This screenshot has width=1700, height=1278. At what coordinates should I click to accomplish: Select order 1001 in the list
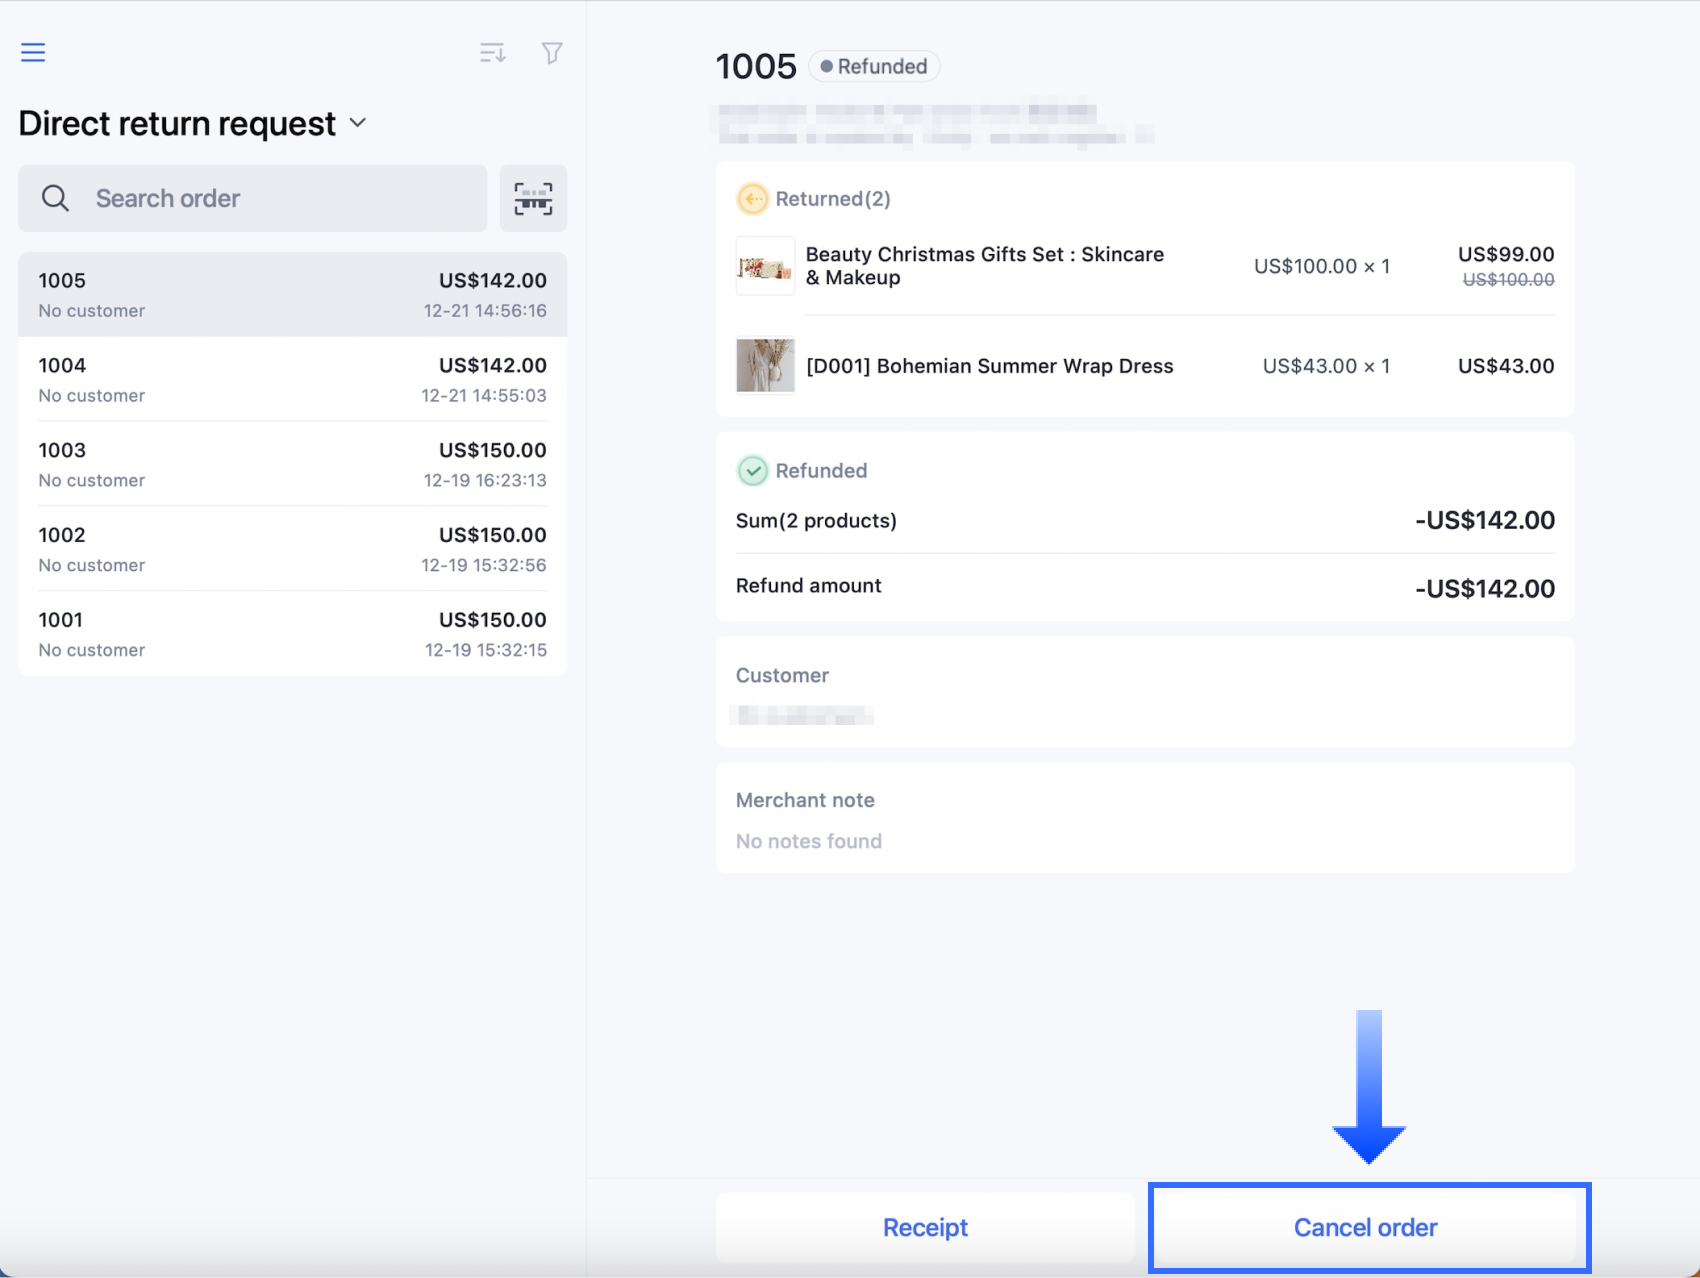(292, 635)
